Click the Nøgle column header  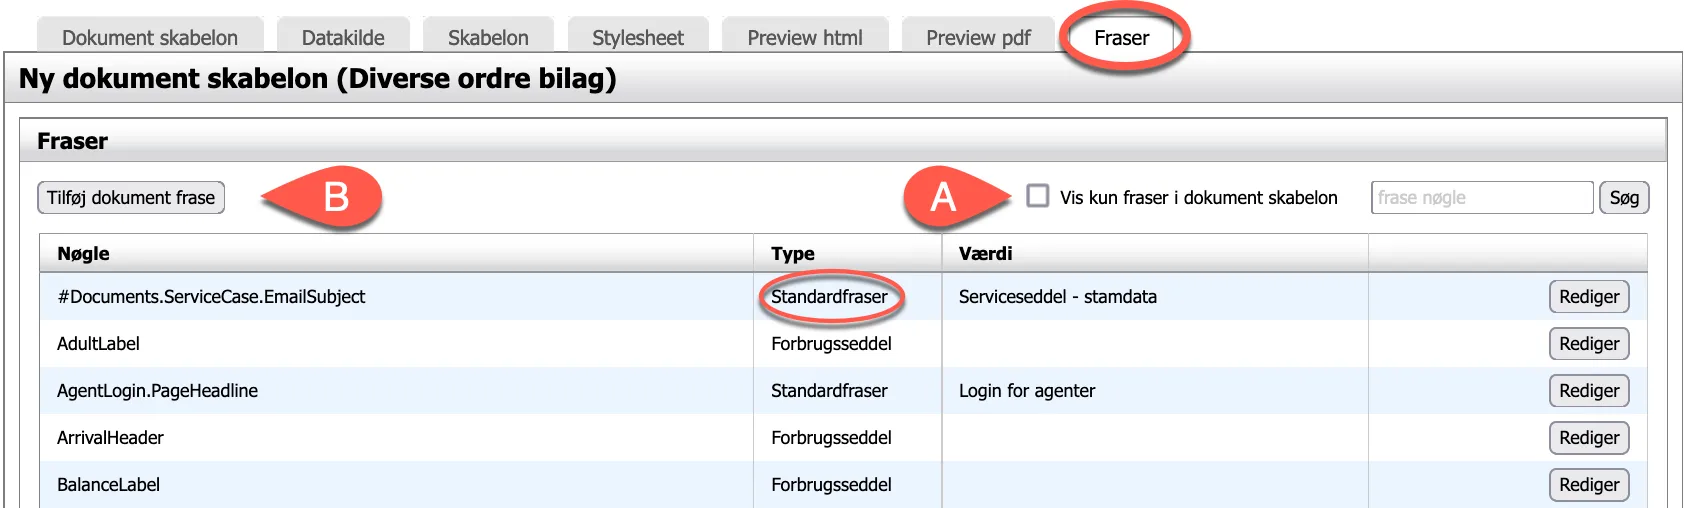(x=84, y=254)
